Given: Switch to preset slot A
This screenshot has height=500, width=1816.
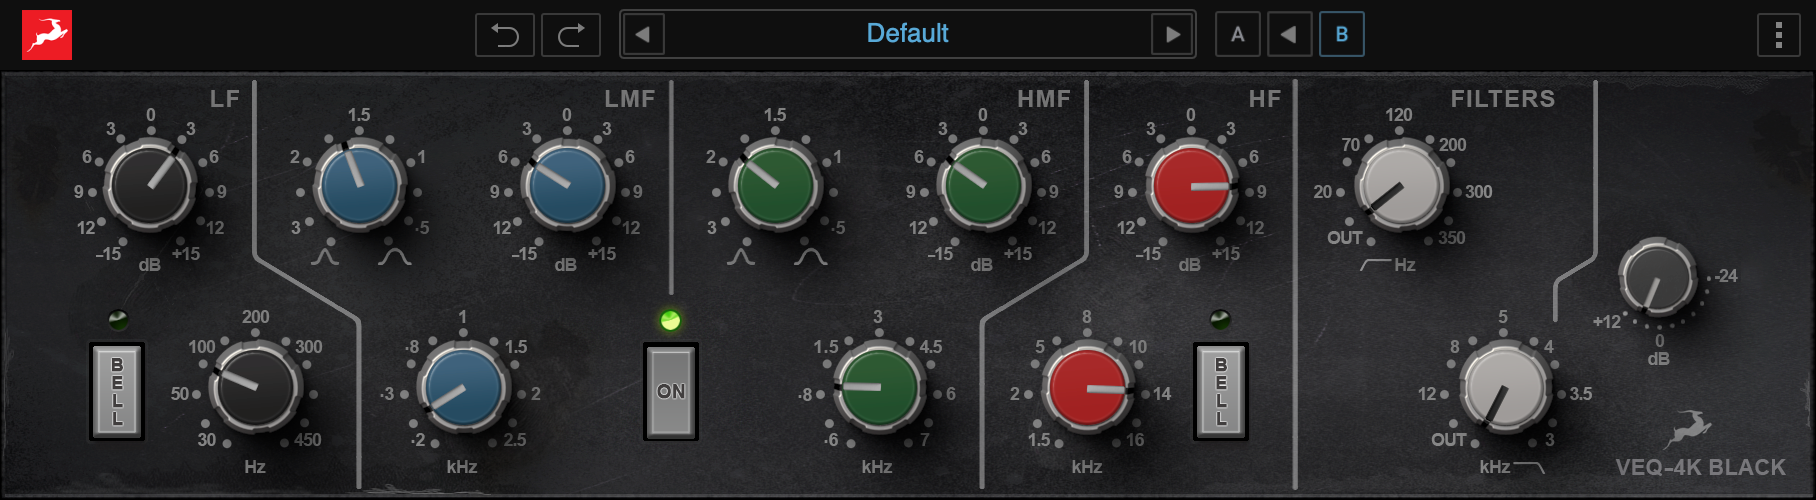Looking at the screenshot, I should coord(1237,35).
